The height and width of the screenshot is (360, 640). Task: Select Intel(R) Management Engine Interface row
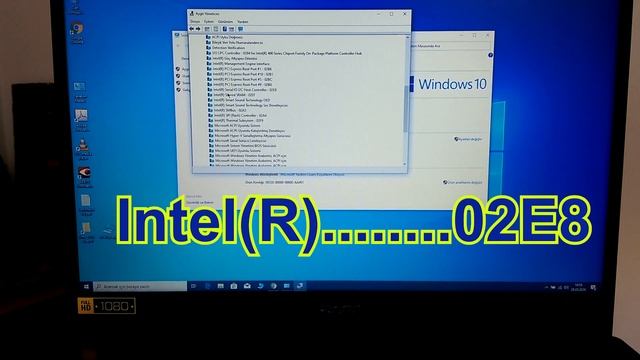(x=238, y=64)
